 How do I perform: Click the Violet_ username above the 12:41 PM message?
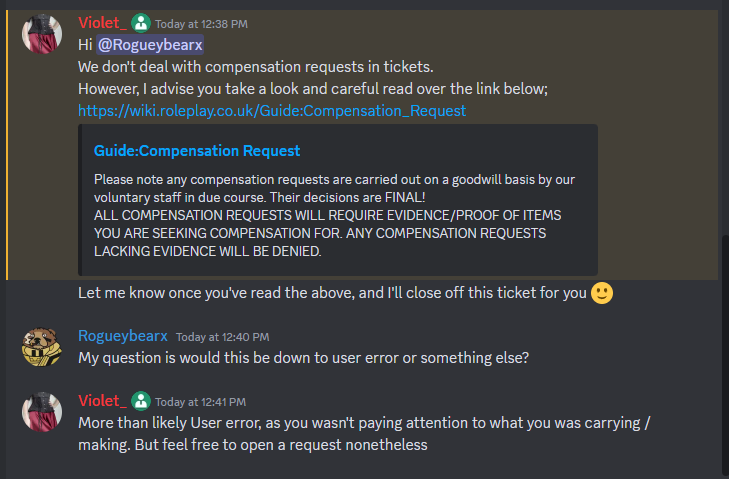point(102,401)
